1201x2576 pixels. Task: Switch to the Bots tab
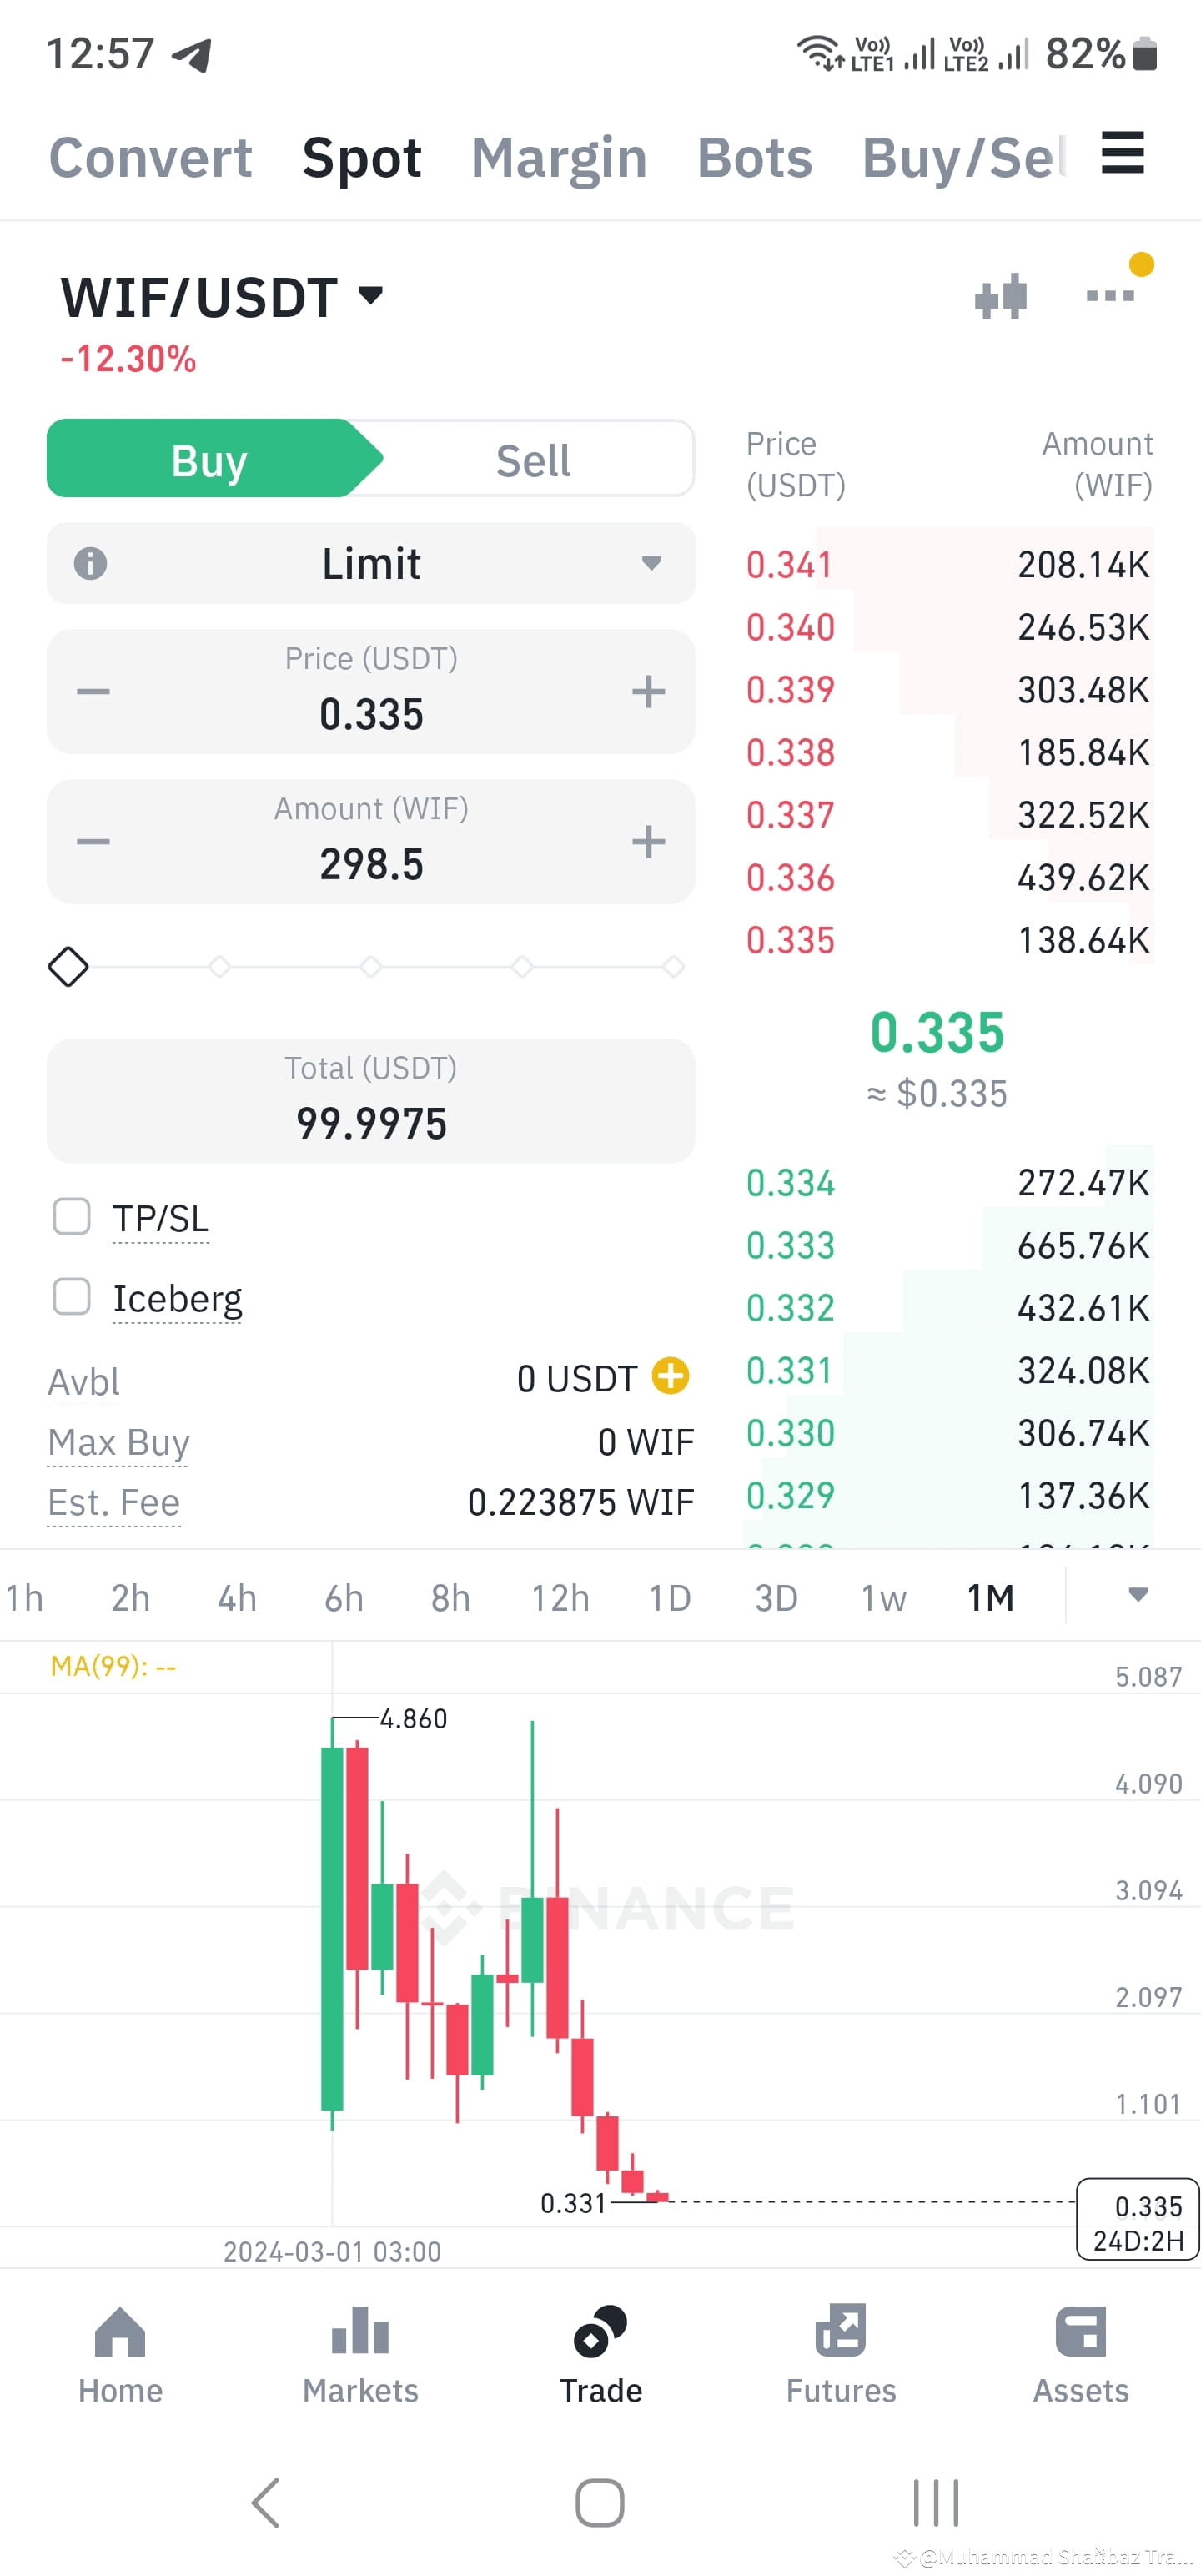click(x=755, y=158)
